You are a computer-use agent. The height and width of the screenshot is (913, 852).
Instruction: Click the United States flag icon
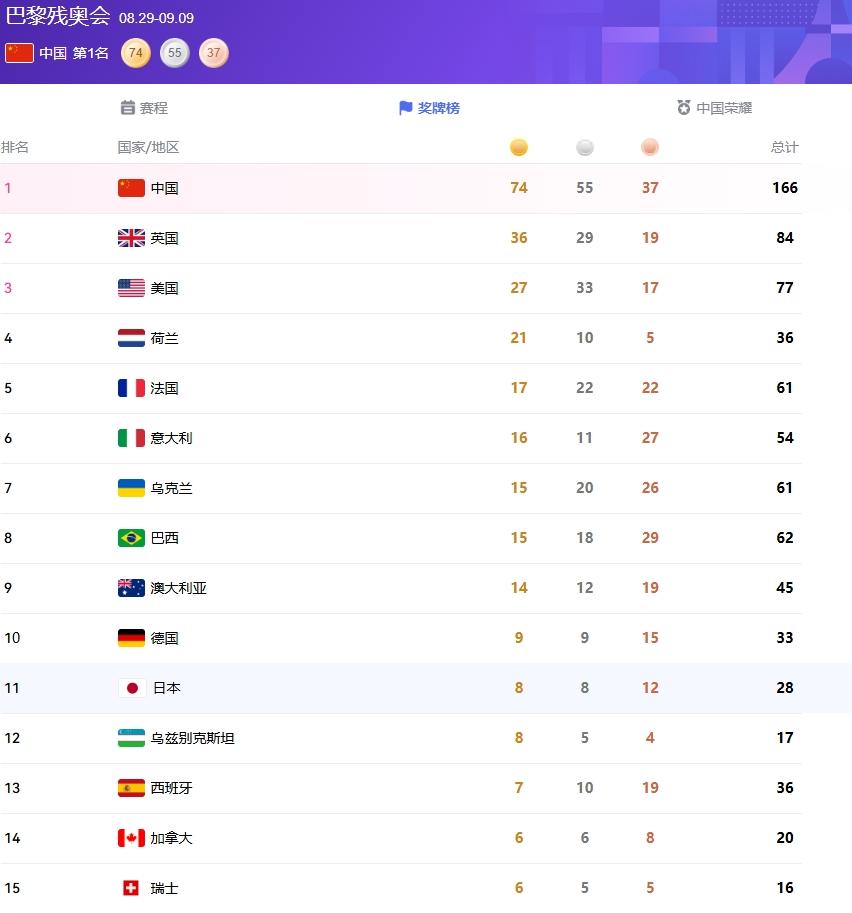pos(131,288)
